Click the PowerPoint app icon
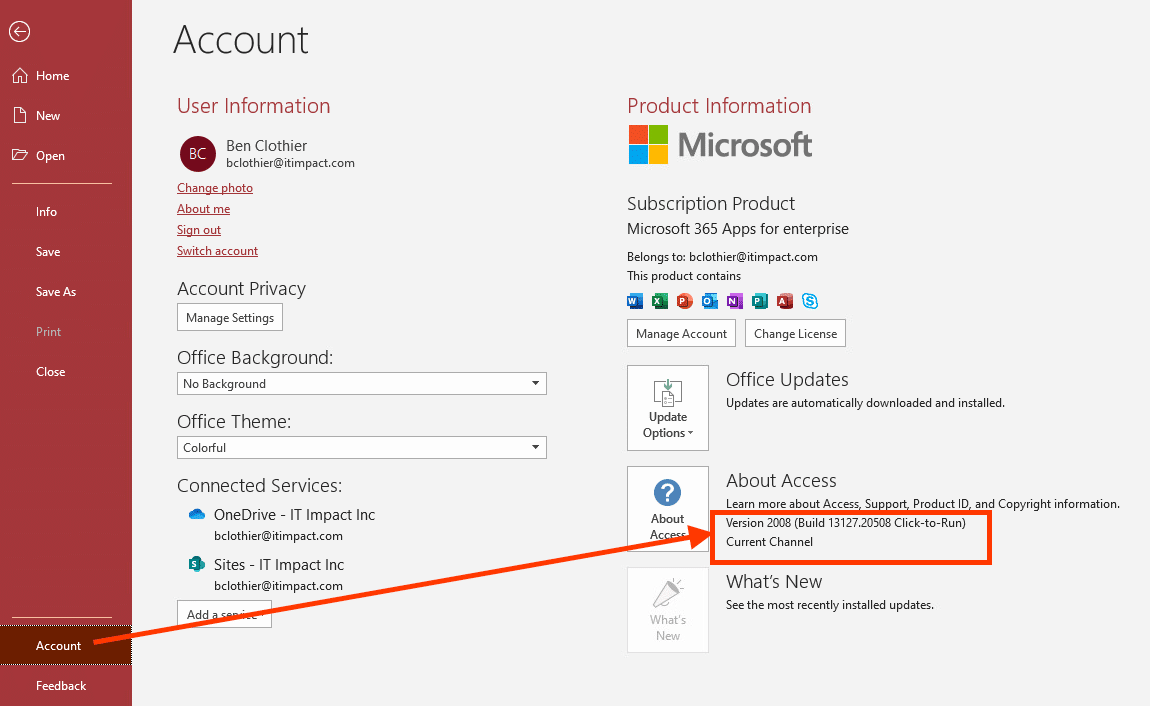Image resolution: width=1150 pixels, height=706 pixels. tap(685, 301)
